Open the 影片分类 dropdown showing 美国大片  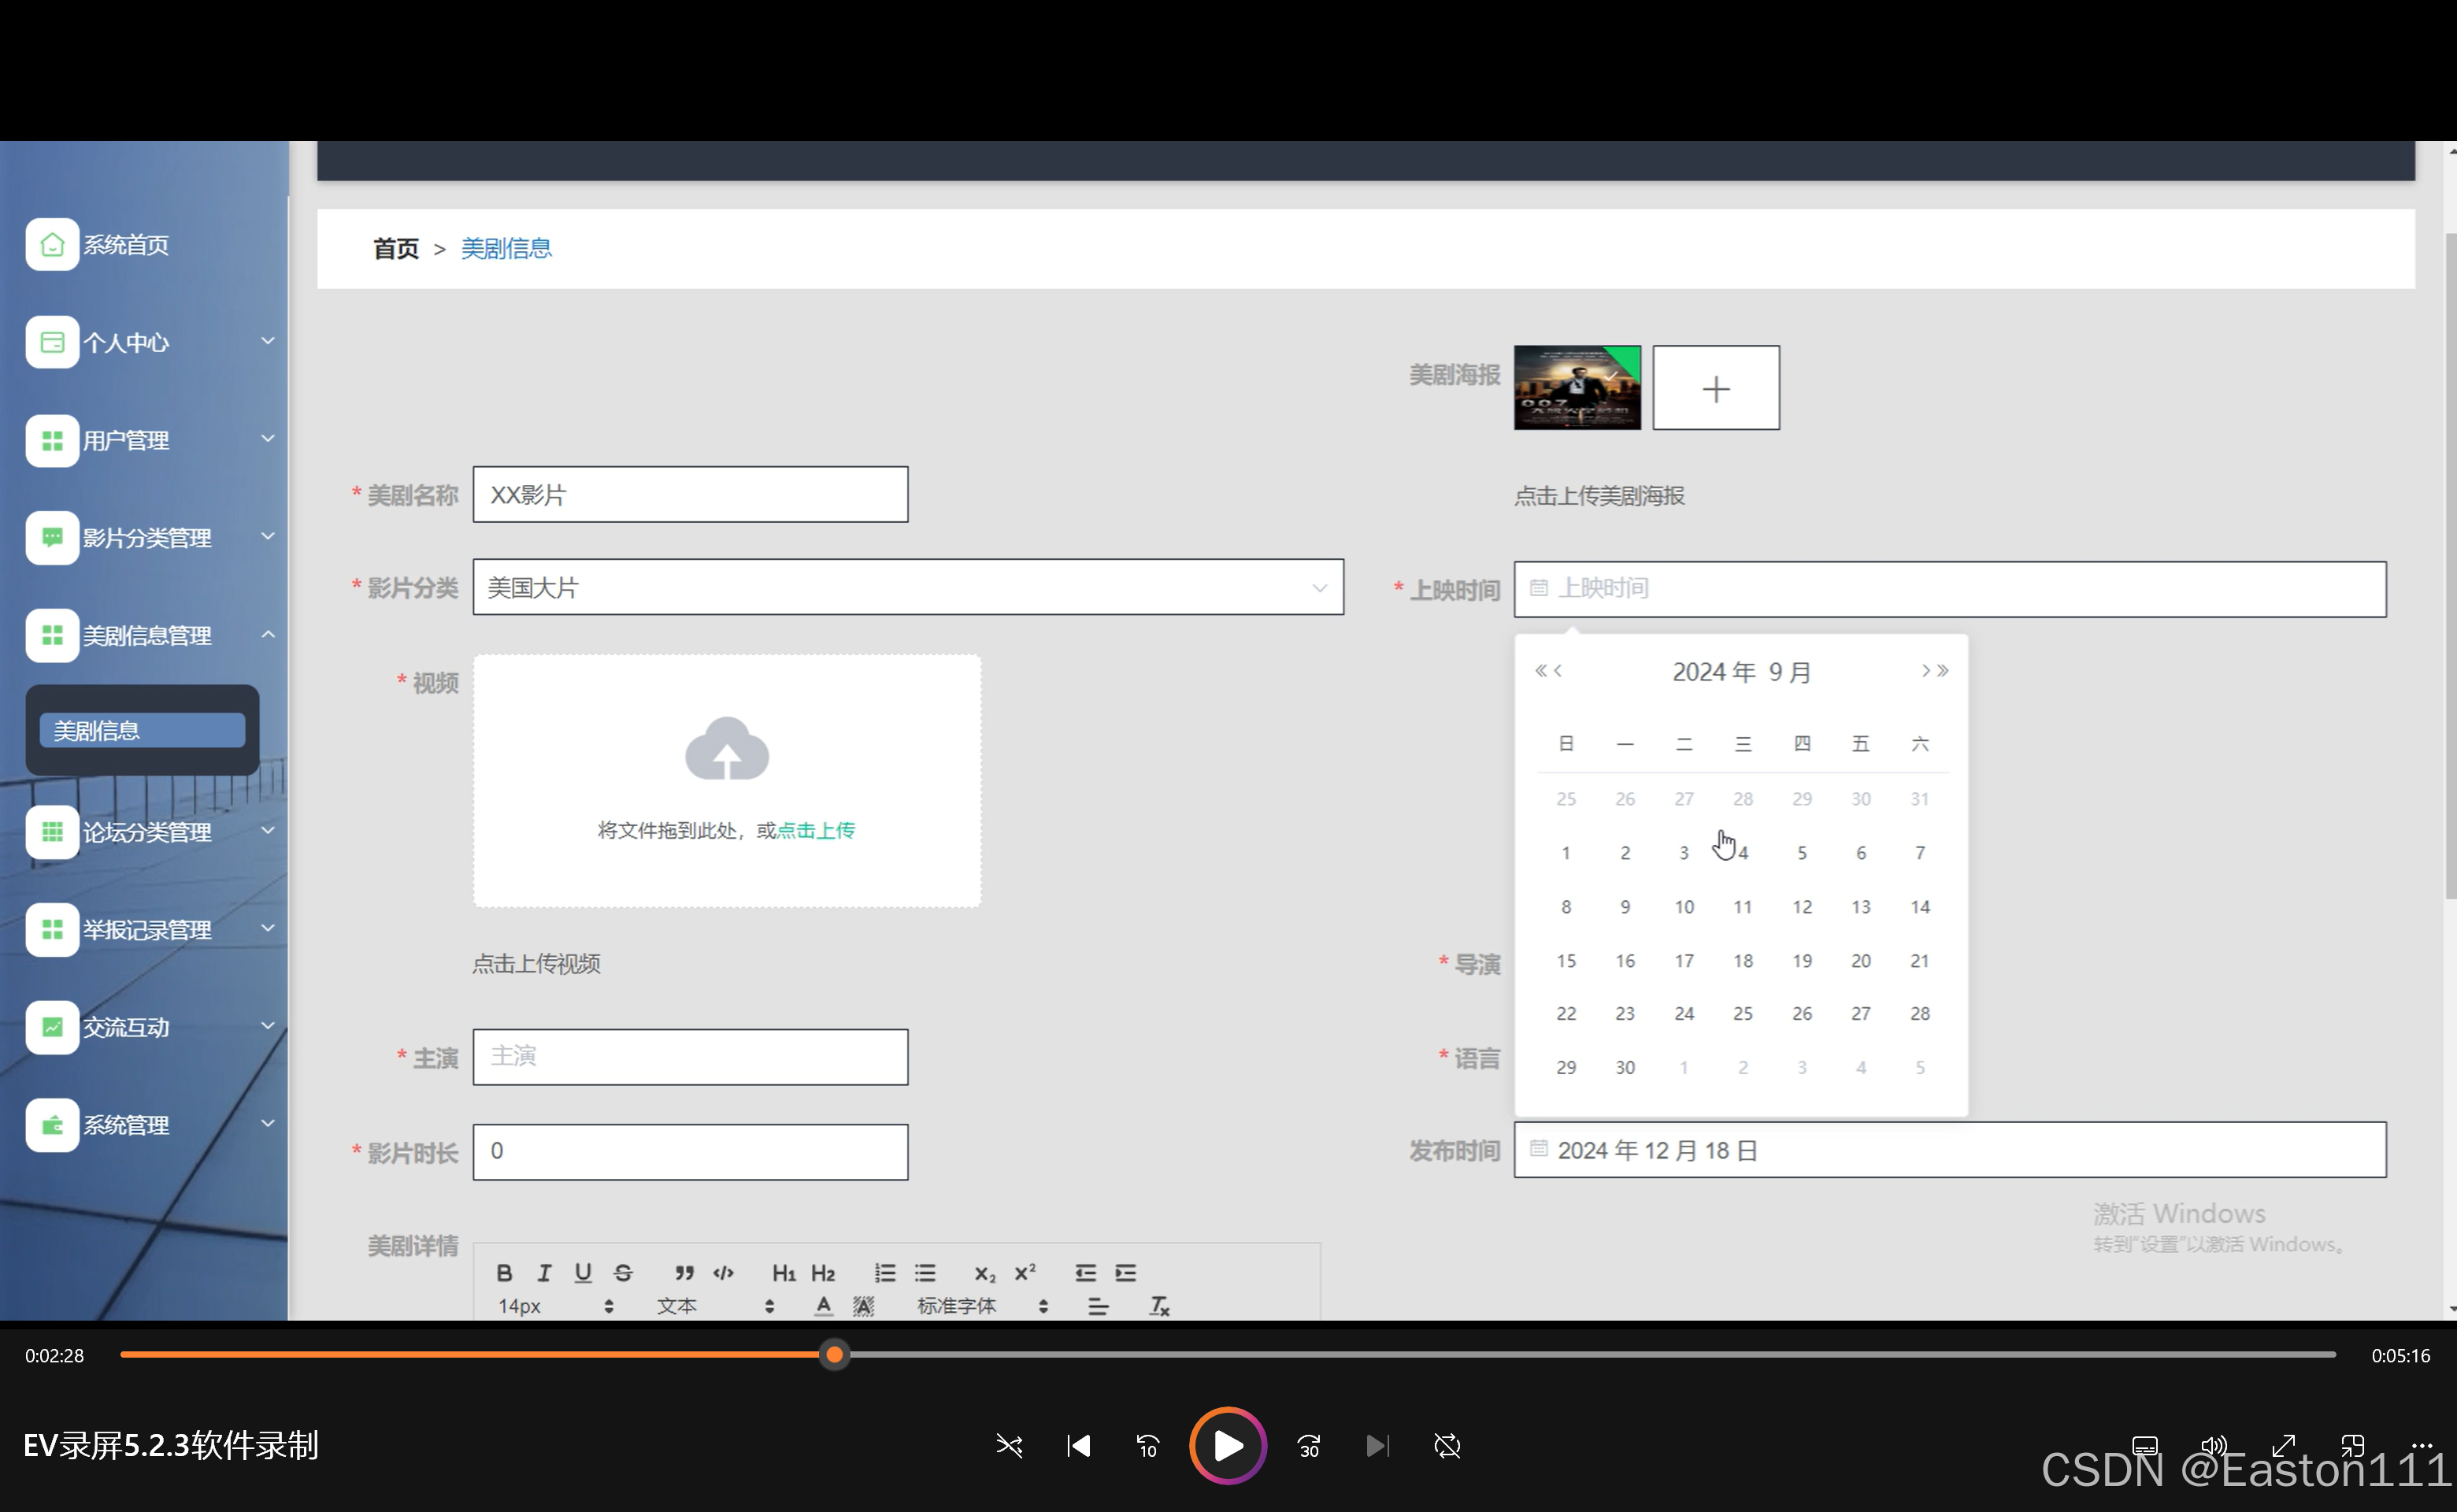907,587
